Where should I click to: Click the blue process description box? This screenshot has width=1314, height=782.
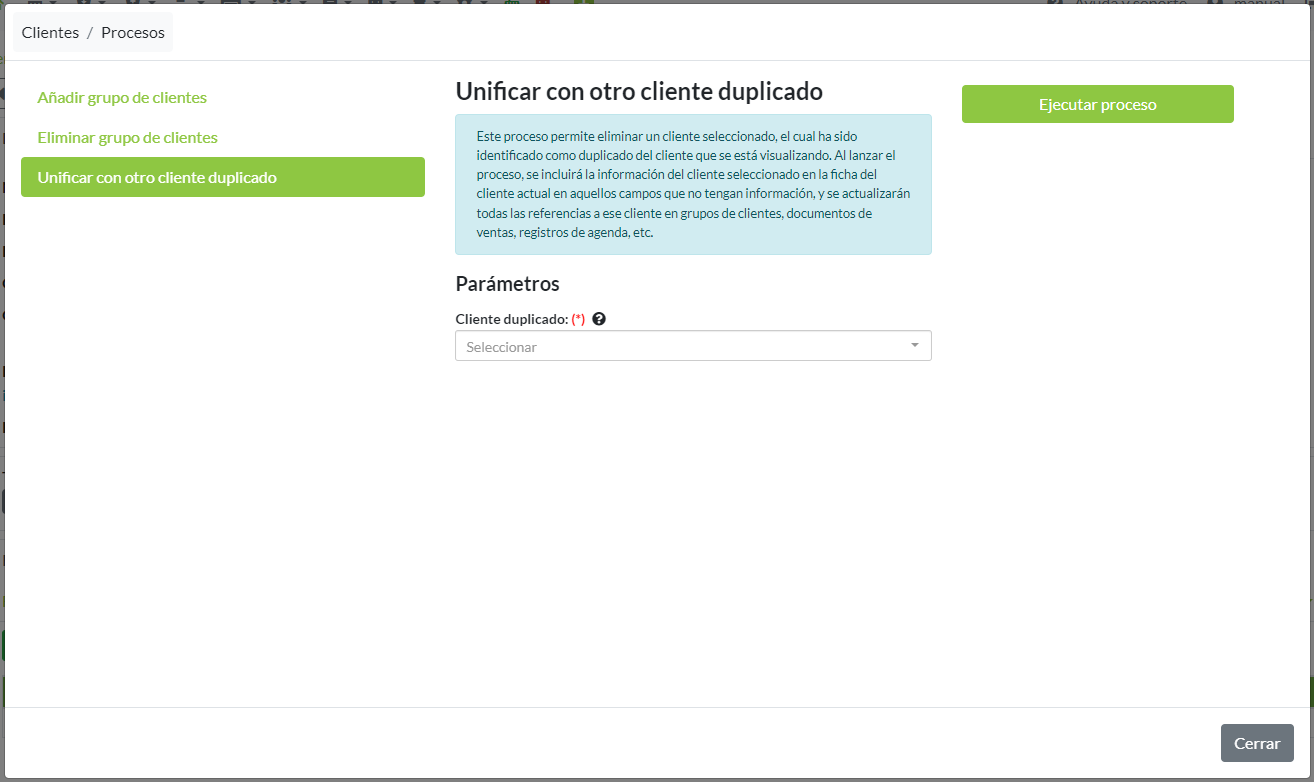(x=692, y=184)
